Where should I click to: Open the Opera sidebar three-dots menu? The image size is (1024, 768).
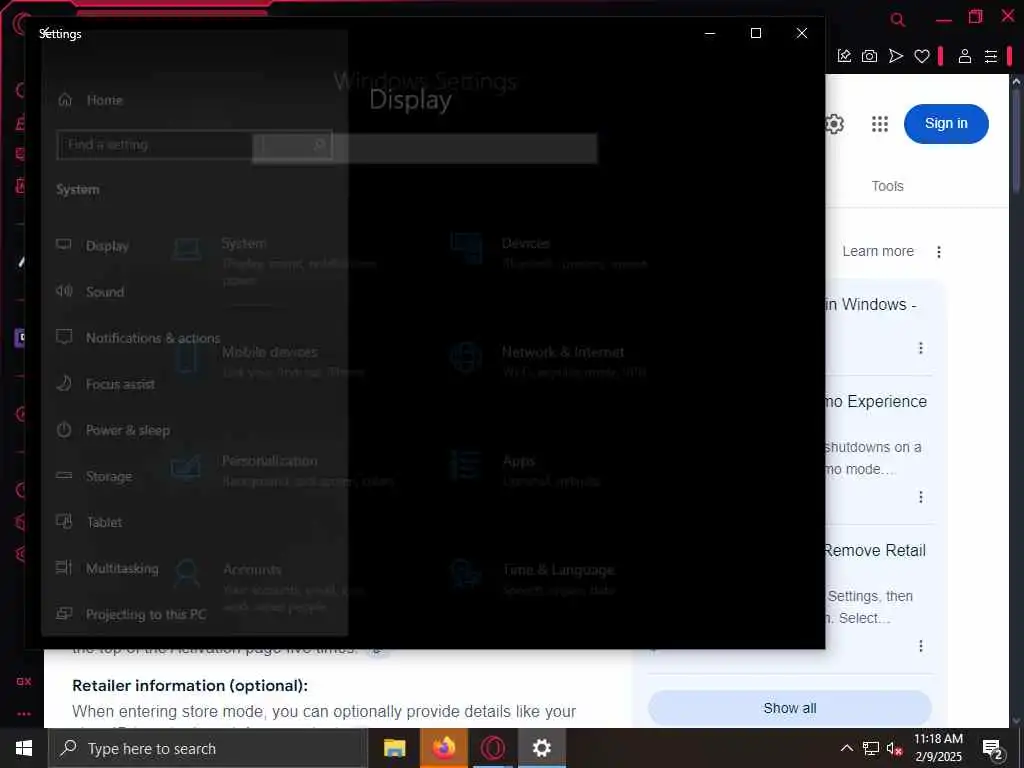coord(24,714)
